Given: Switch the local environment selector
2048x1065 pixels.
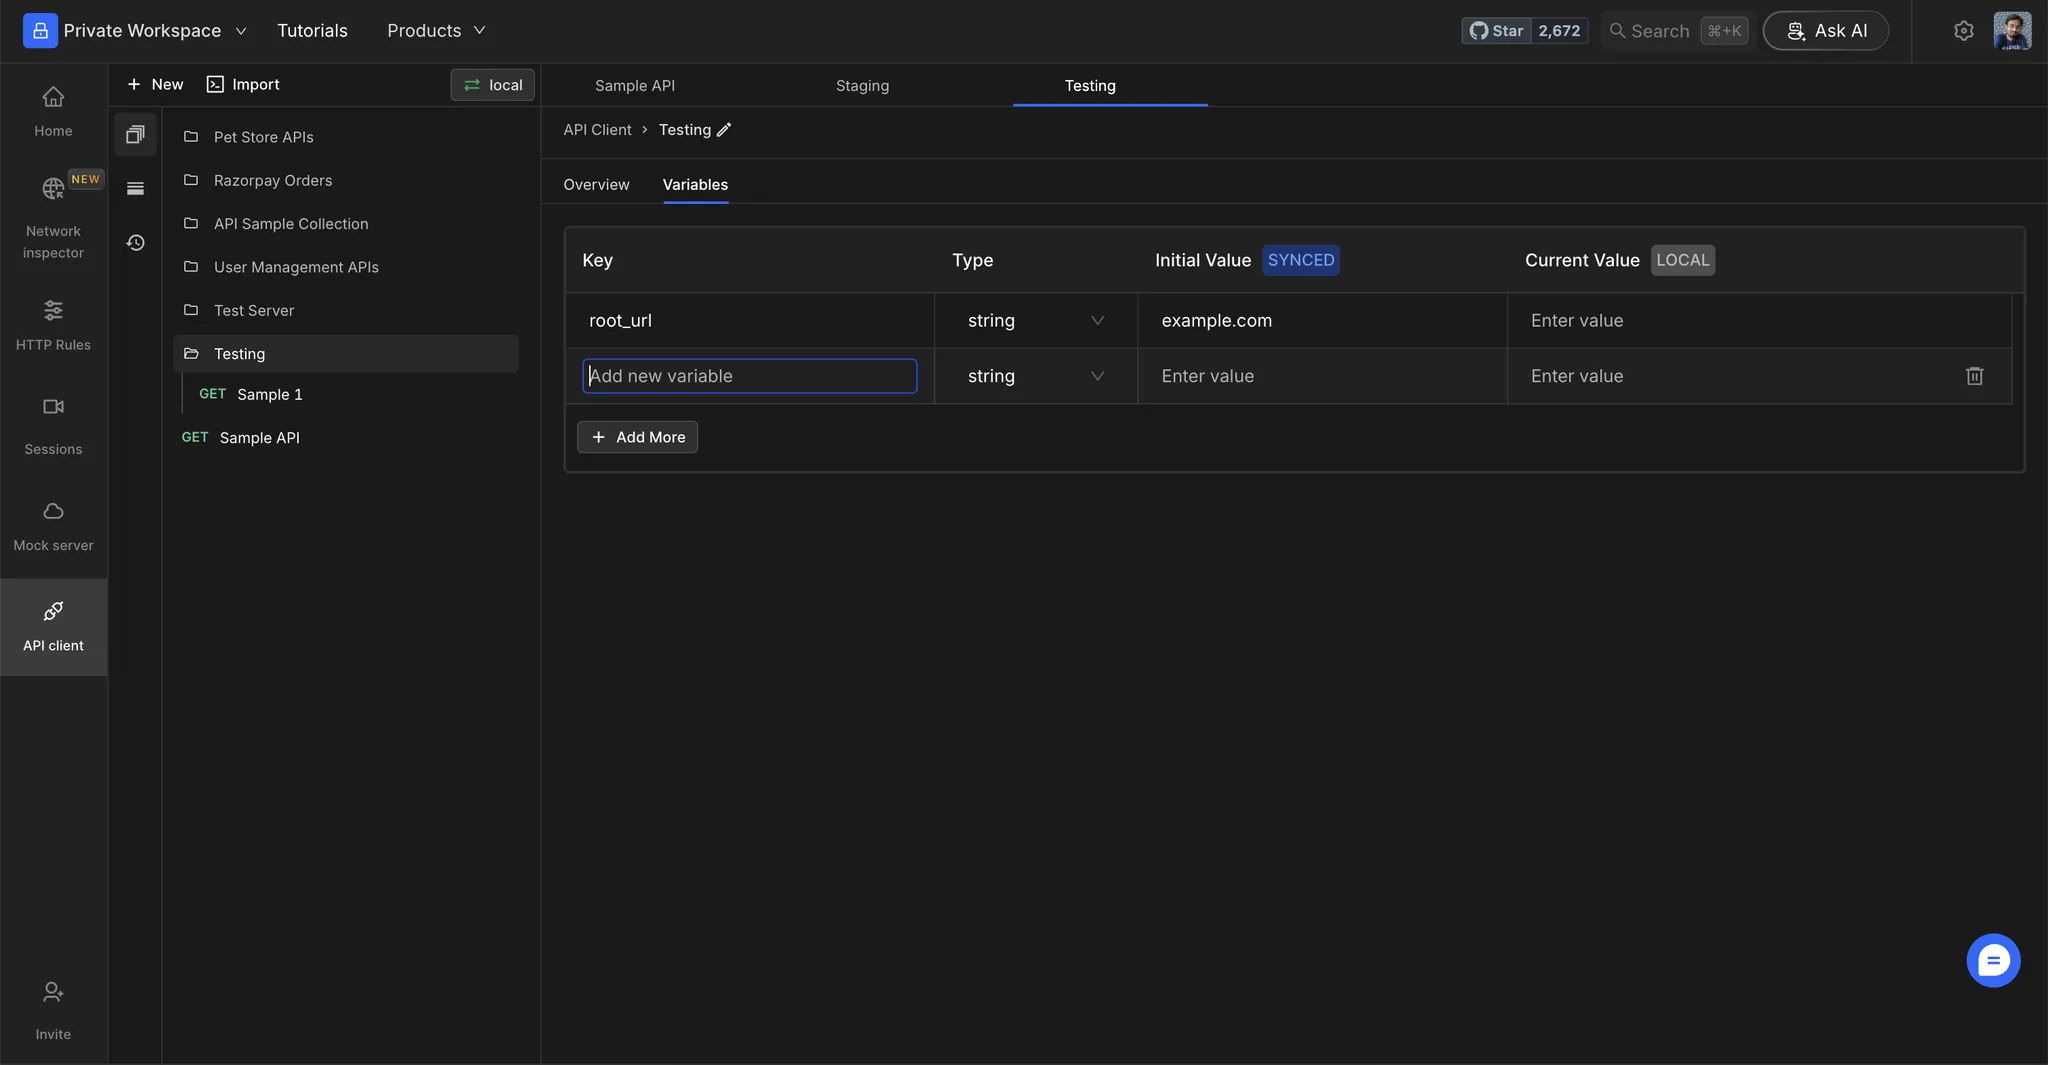Looking at the screenshot, I should (492, 85).
